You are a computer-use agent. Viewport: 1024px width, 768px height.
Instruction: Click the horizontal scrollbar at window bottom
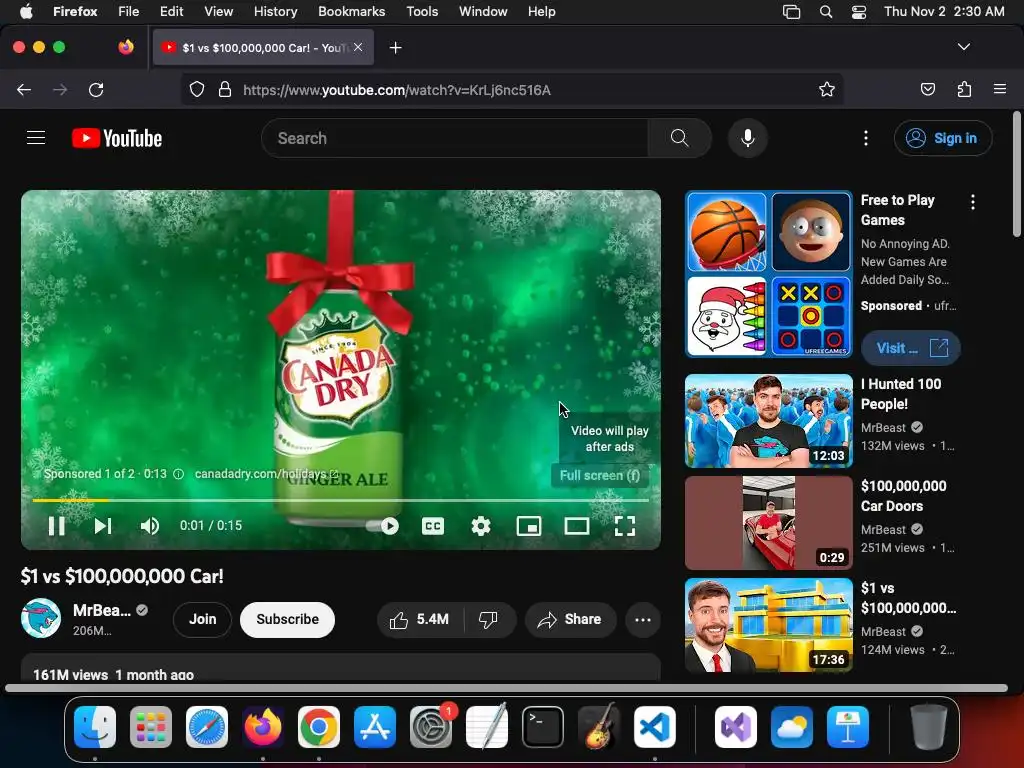point(506,688)
